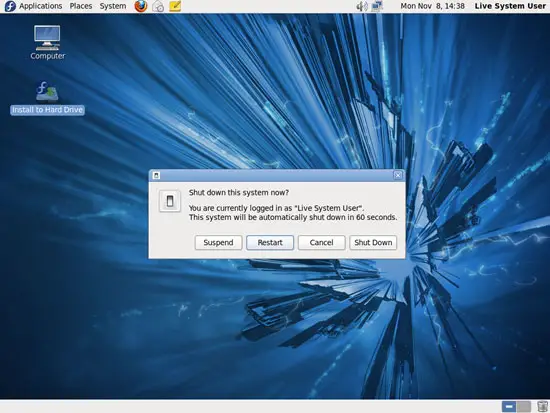Launch Firefox from the top panel
The image size is (550, 413).
[x=141, y=6]
